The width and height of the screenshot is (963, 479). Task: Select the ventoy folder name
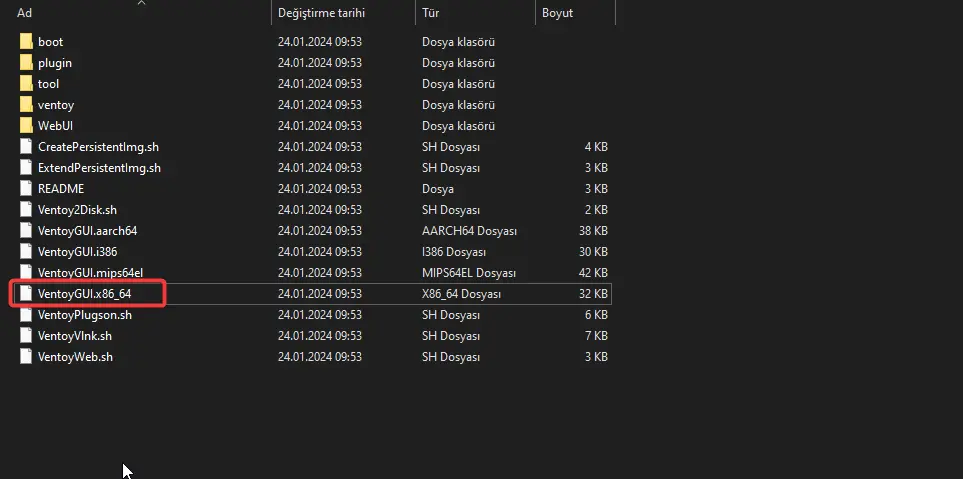pos(56,105)
